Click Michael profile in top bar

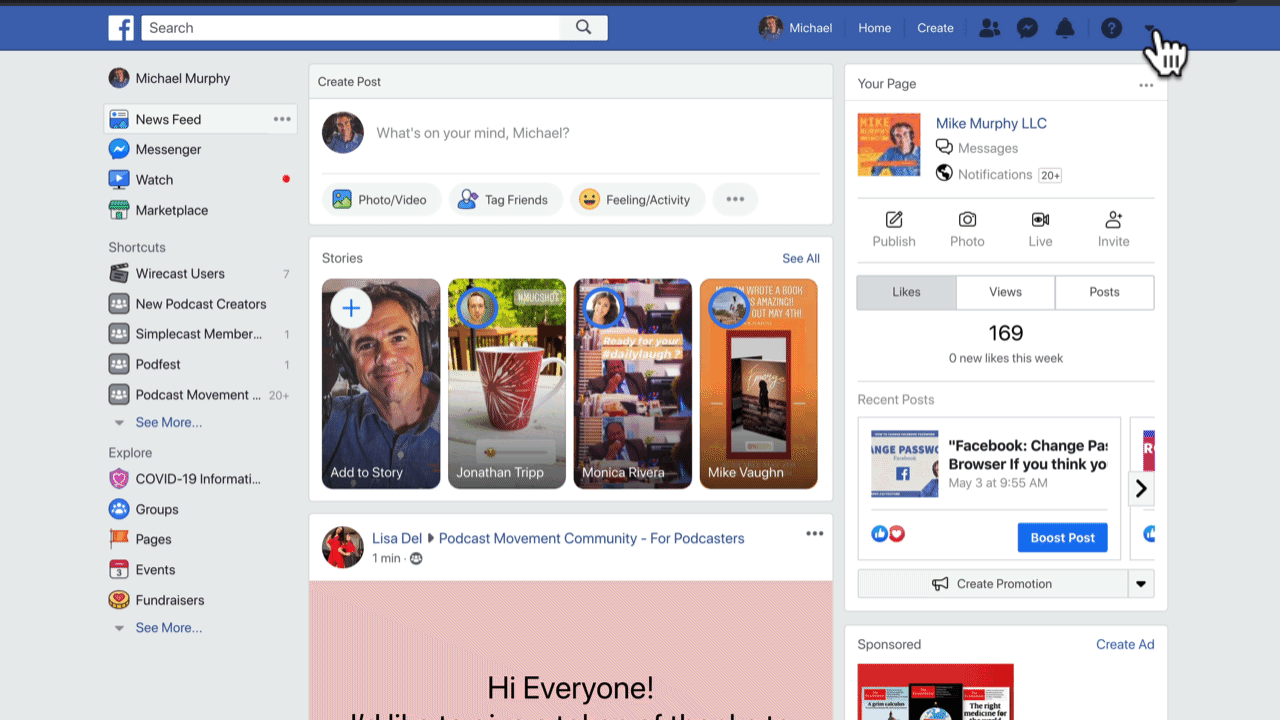click(796, 28)
